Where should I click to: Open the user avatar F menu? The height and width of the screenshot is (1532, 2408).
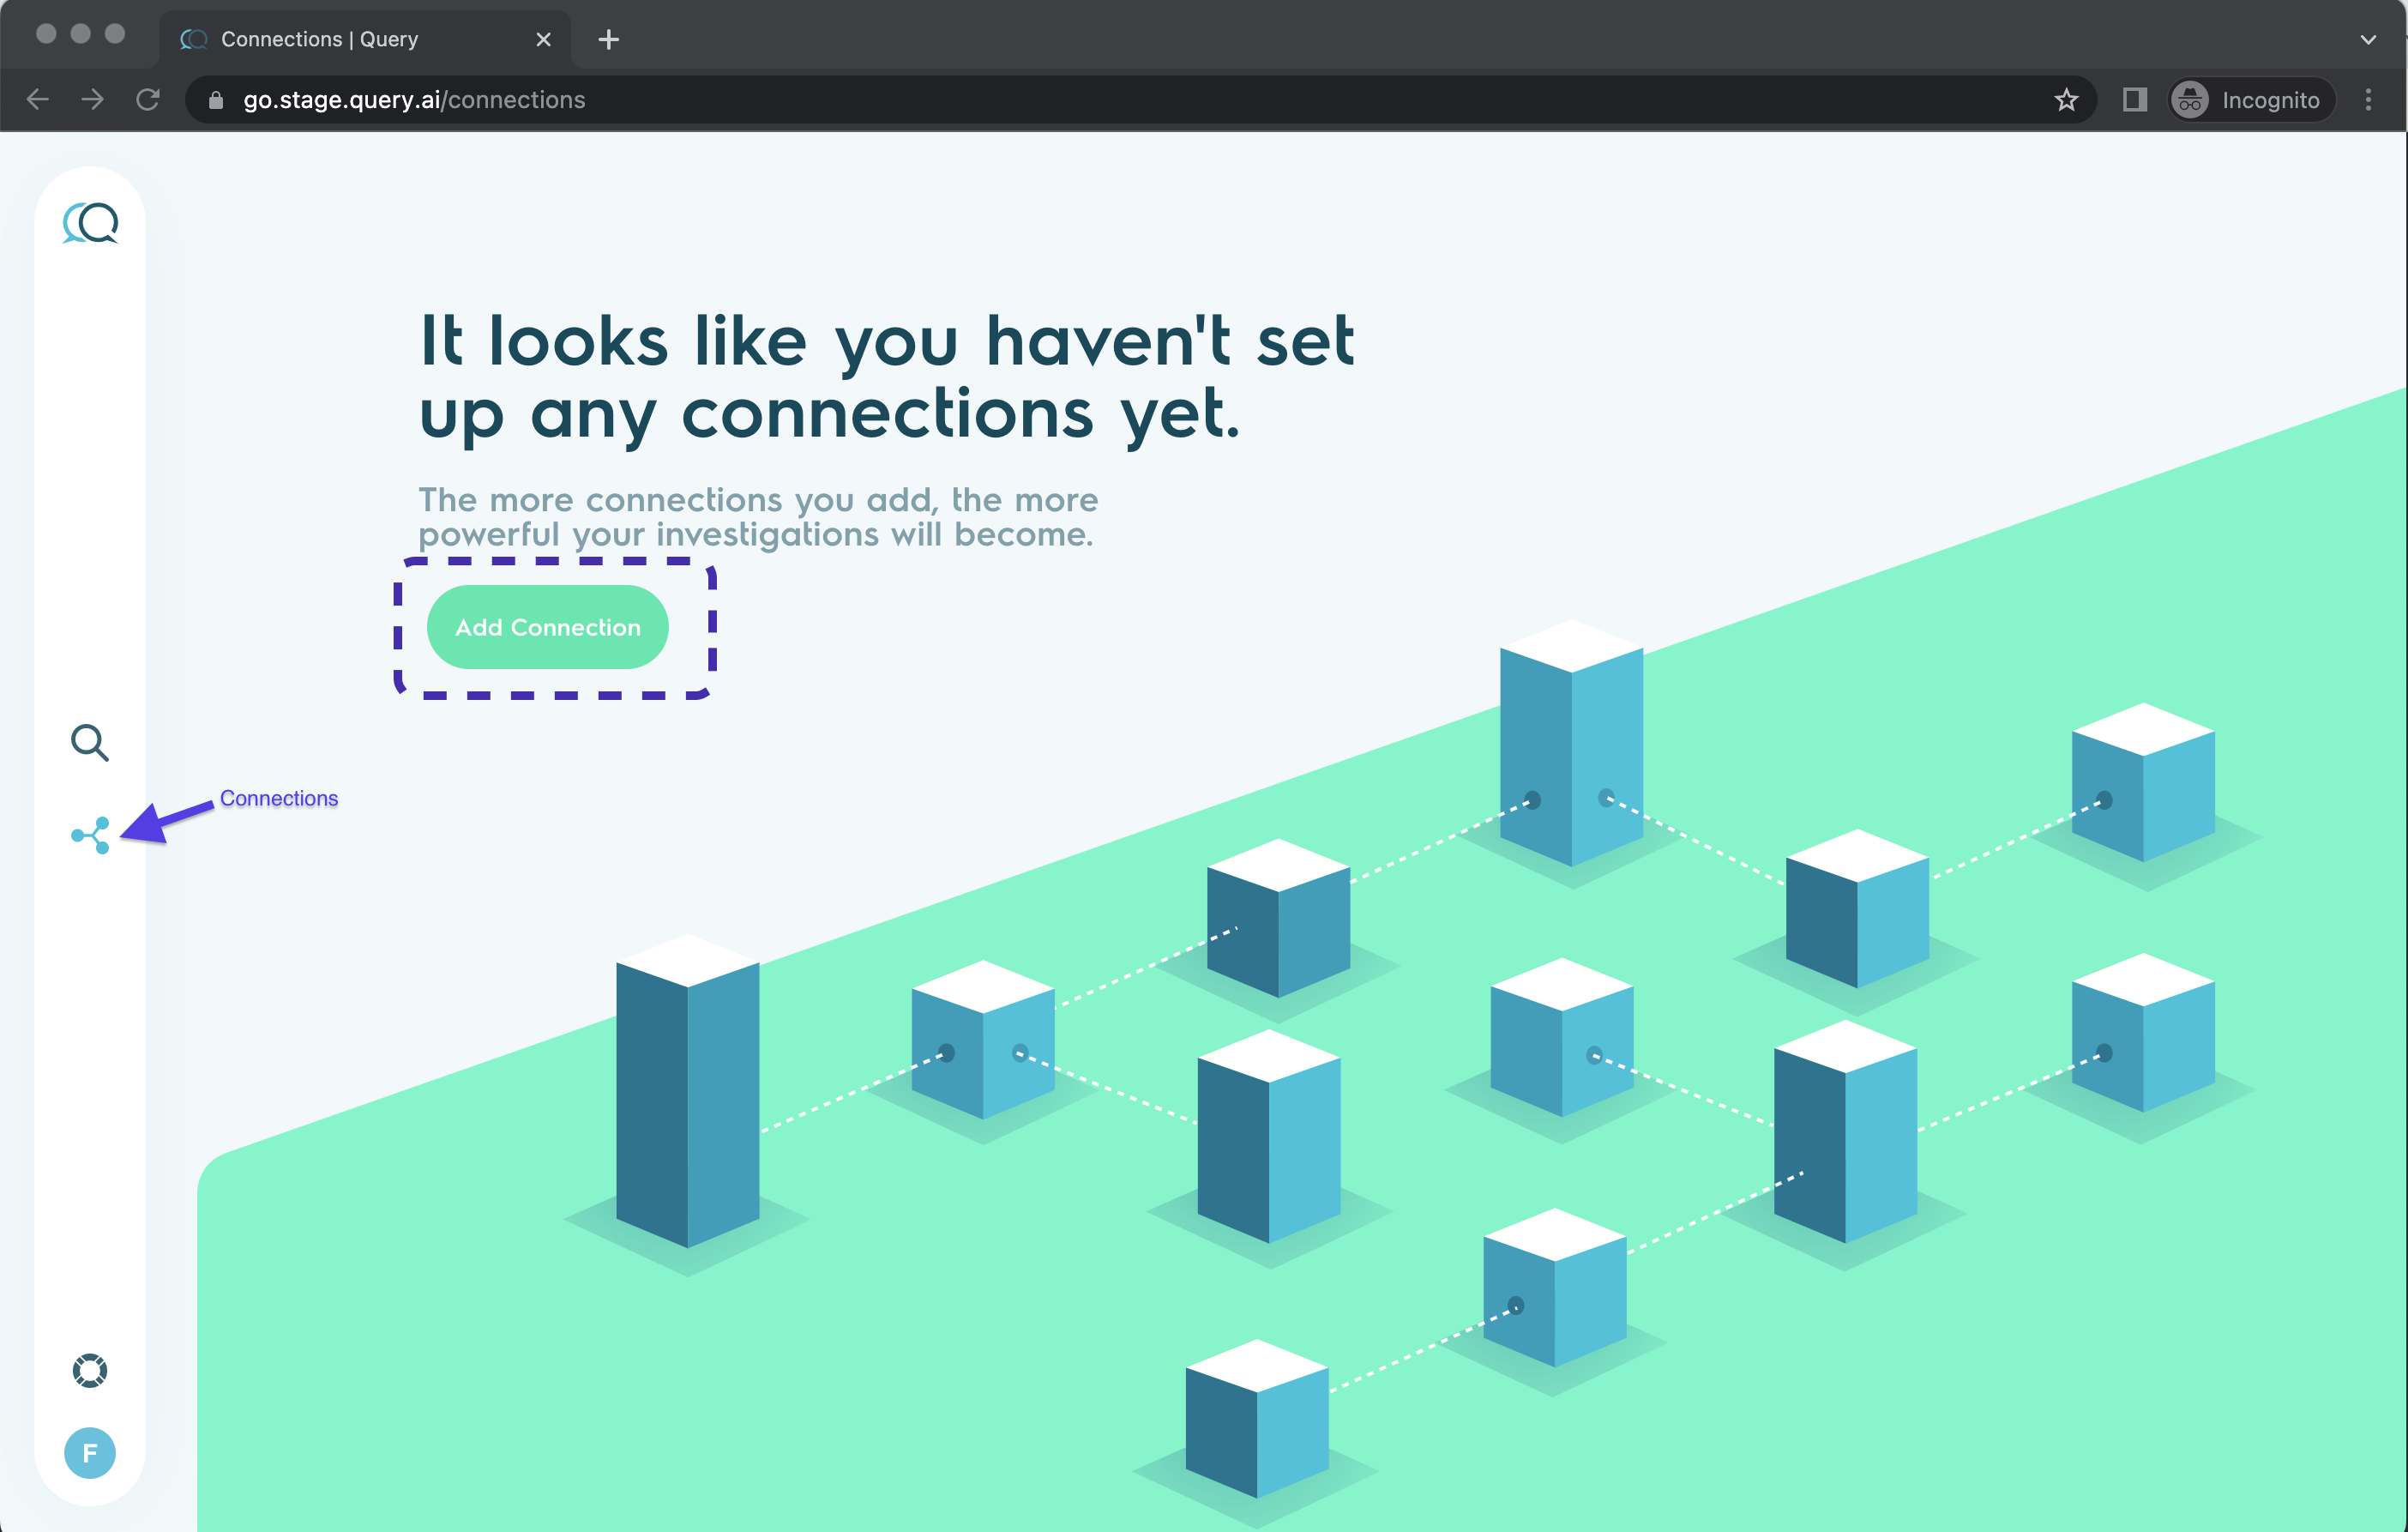90,1452
